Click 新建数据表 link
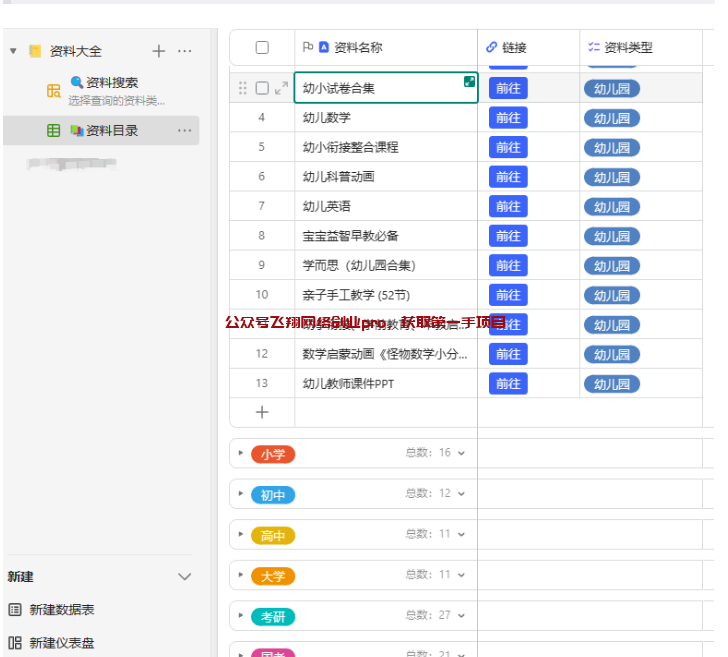This screenshot has width=728, height=657. 62,610
